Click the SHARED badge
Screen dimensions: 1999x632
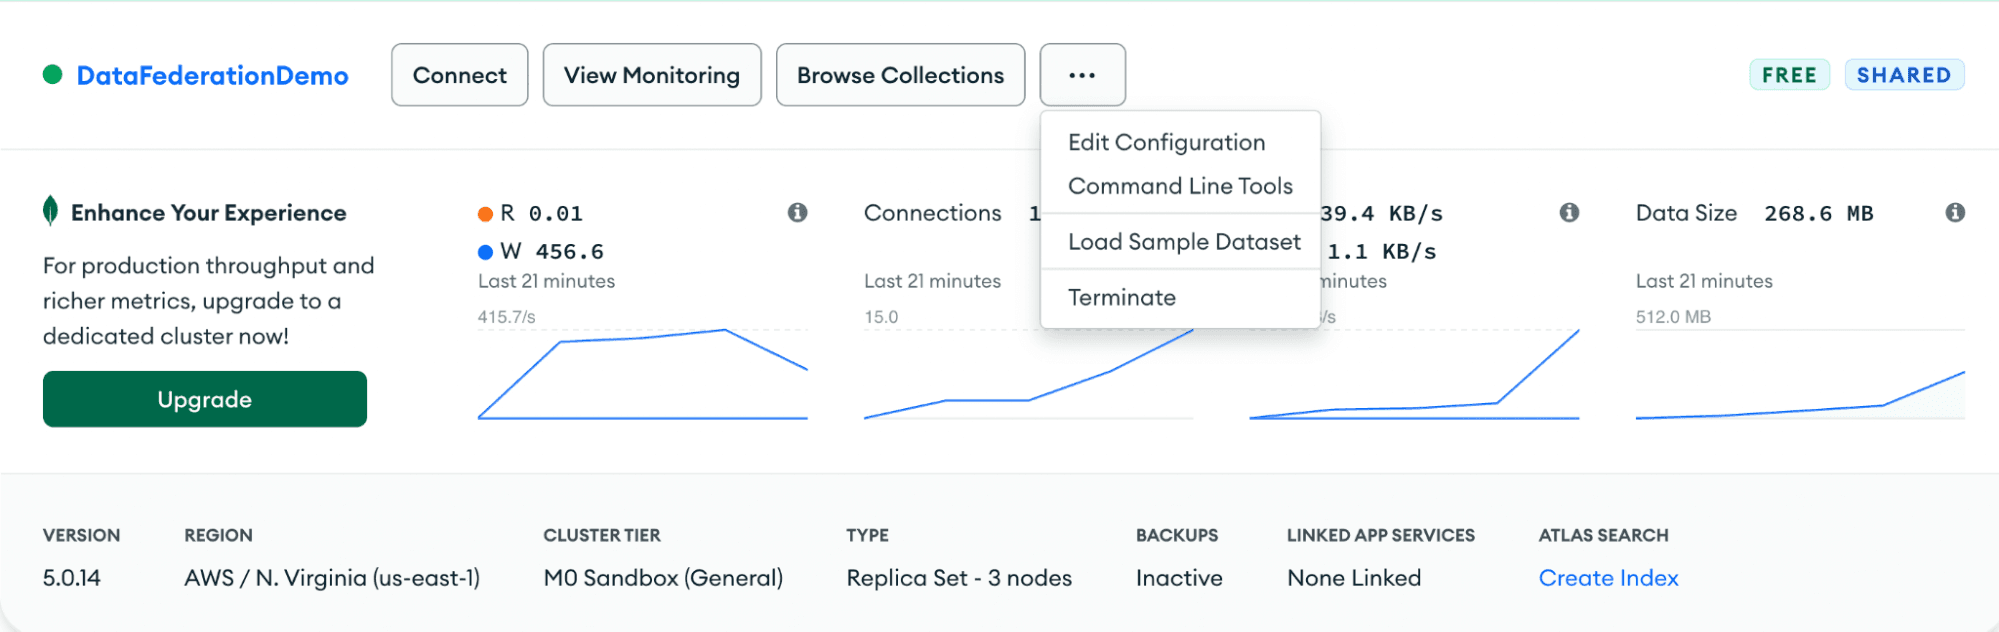(x=1904, y=75)
